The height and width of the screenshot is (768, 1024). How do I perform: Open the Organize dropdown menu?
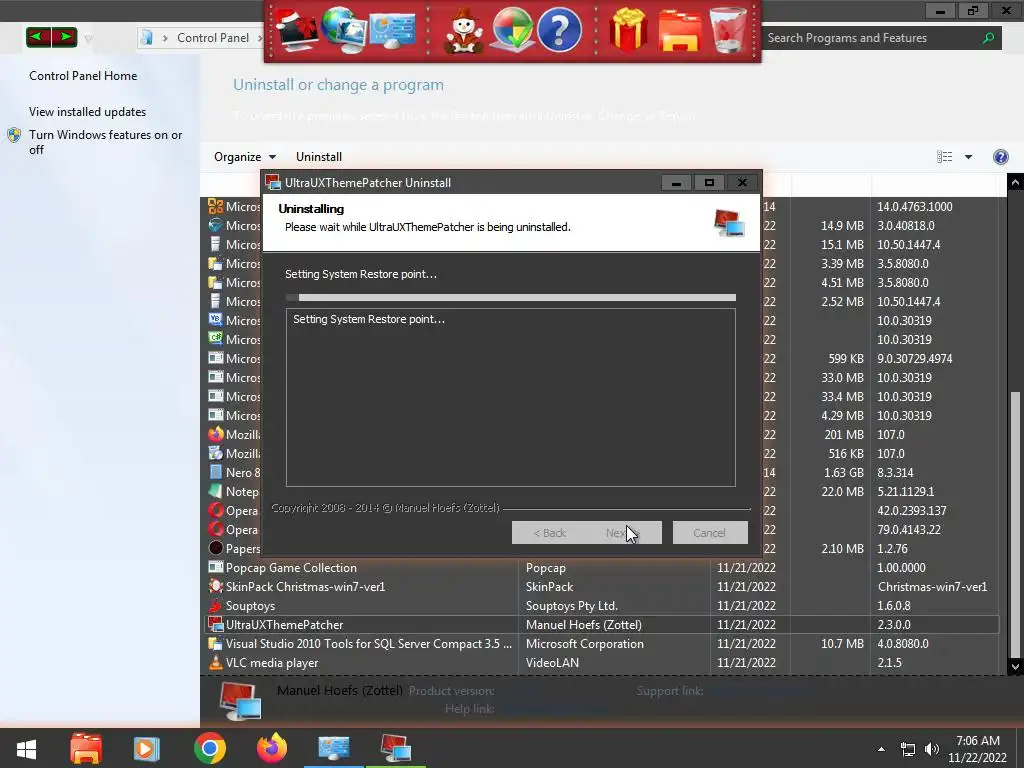[245, 157]
